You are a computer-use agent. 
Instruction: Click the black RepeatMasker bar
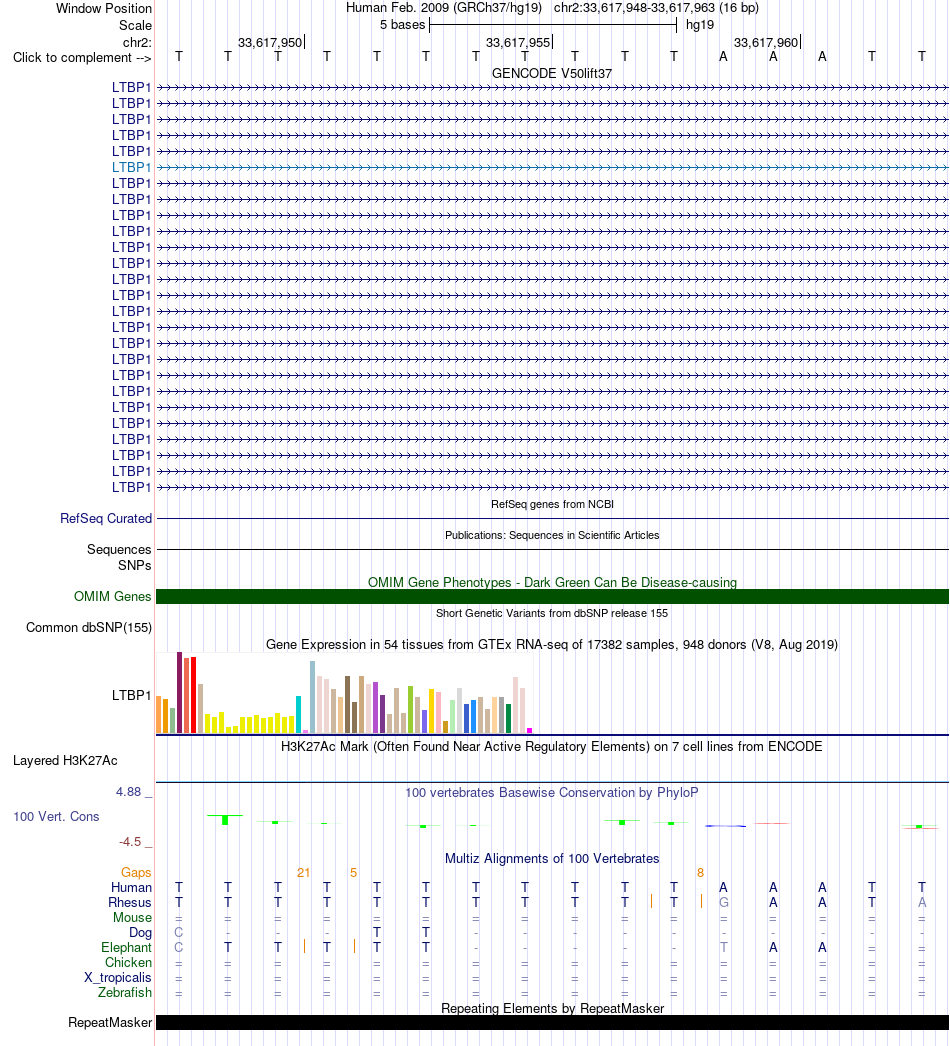[x=552, y=1023]
